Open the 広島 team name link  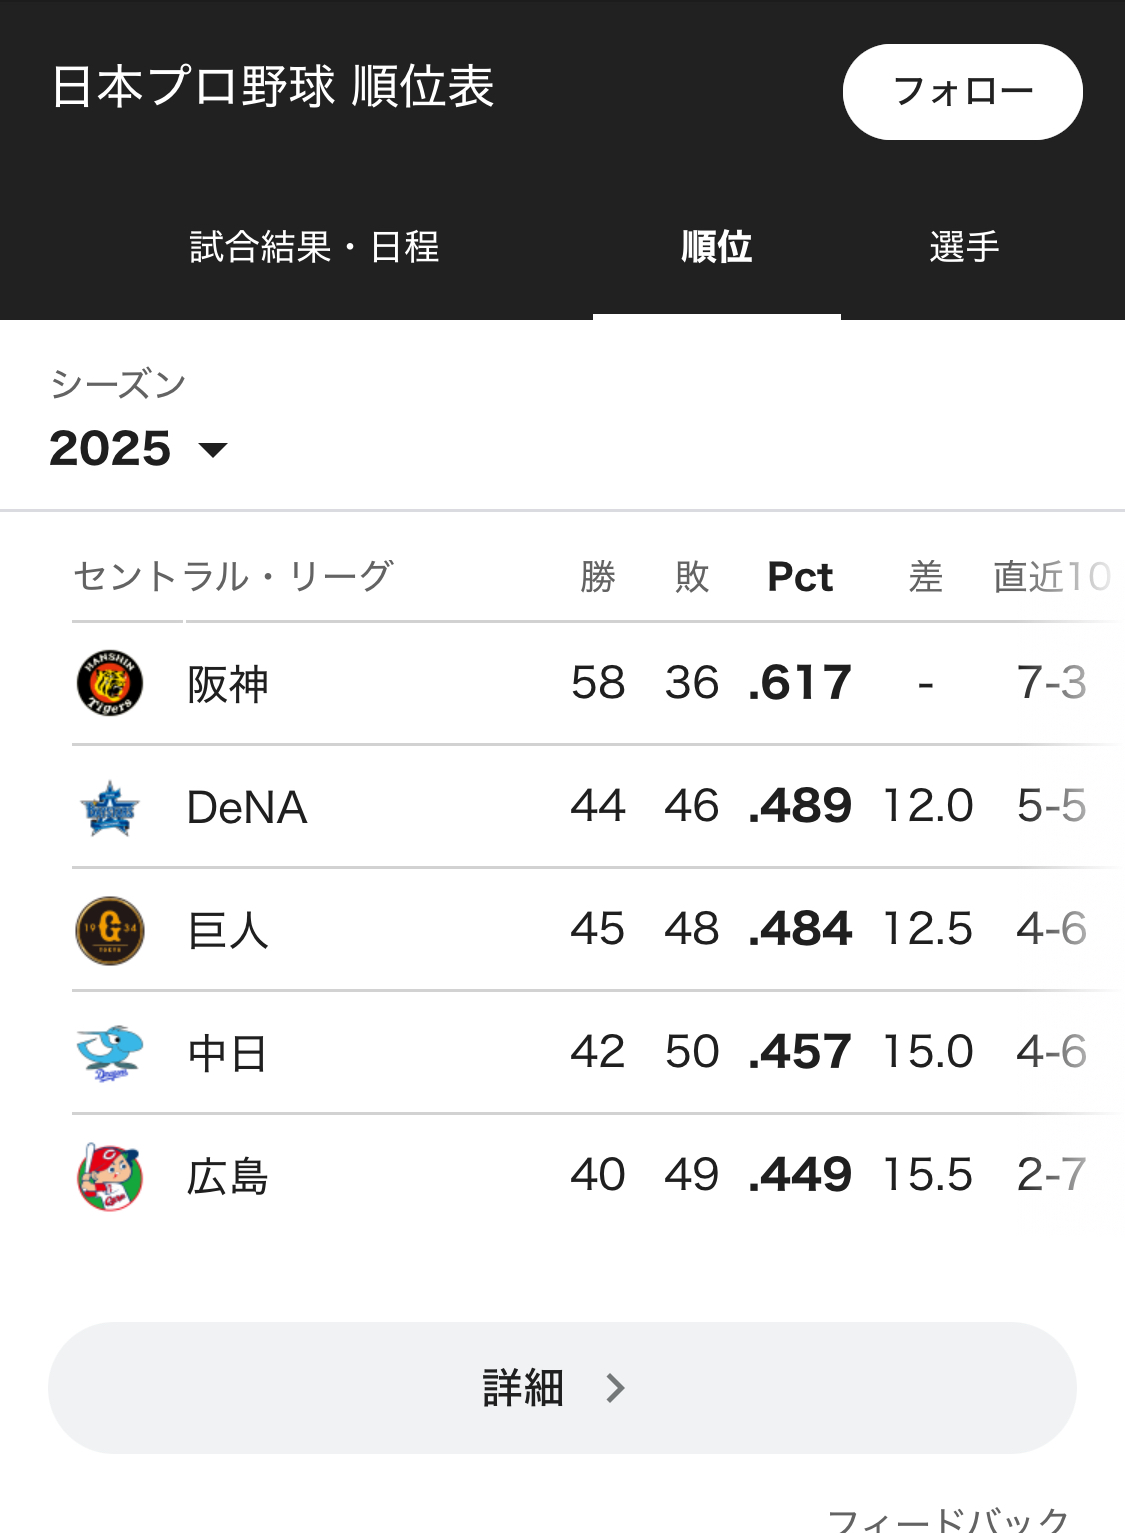(x=228, y=1177)
